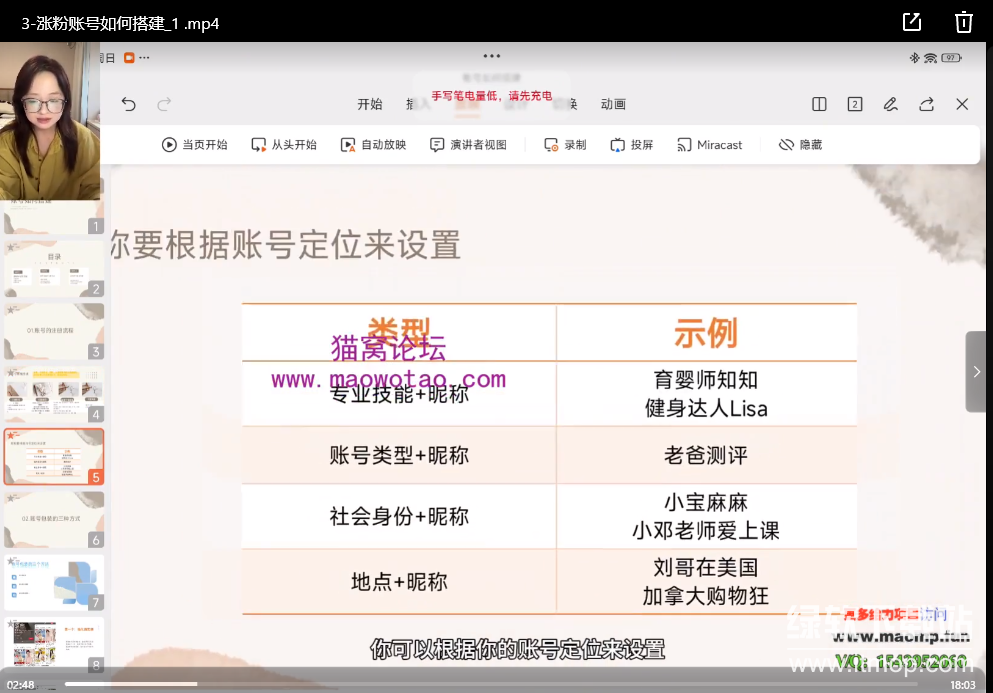The image size is (993, 693).
Task: Click the header cell 示例
Action: point(706,333)
